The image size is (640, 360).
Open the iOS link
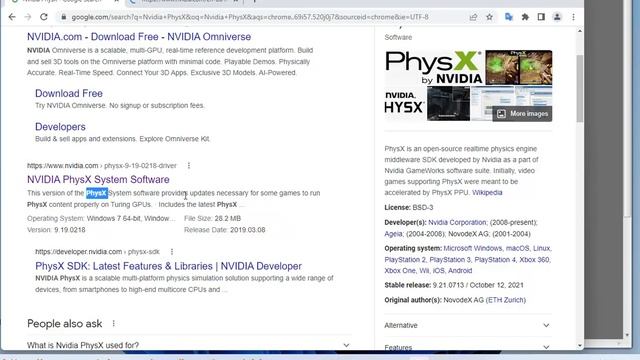tap(438, 271)
